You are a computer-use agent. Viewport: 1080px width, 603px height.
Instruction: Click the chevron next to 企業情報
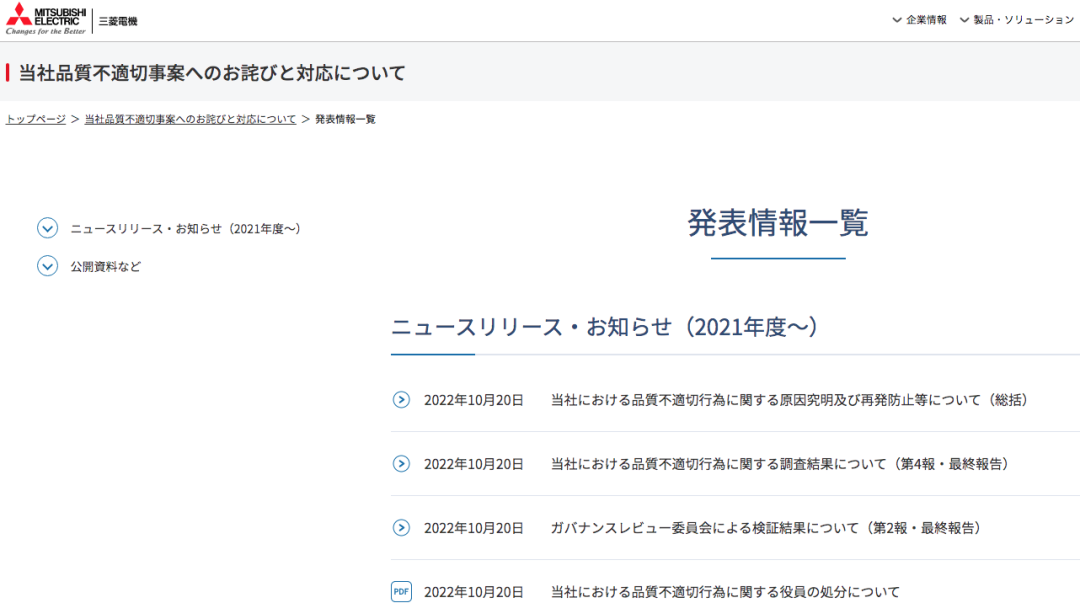(897, 20)
